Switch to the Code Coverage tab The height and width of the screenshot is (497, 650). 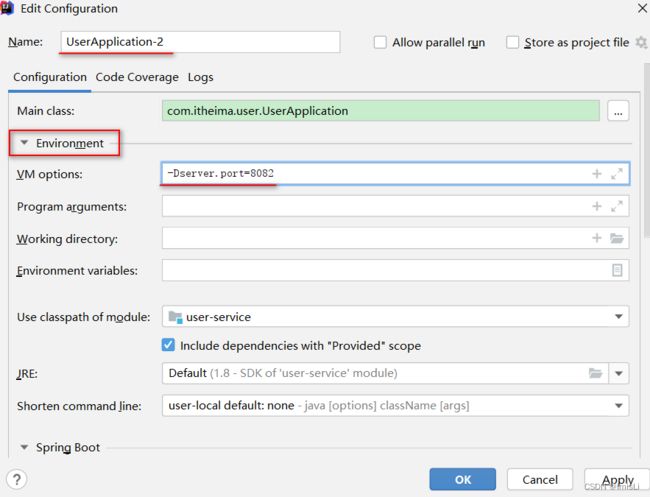tap(137, 77)
